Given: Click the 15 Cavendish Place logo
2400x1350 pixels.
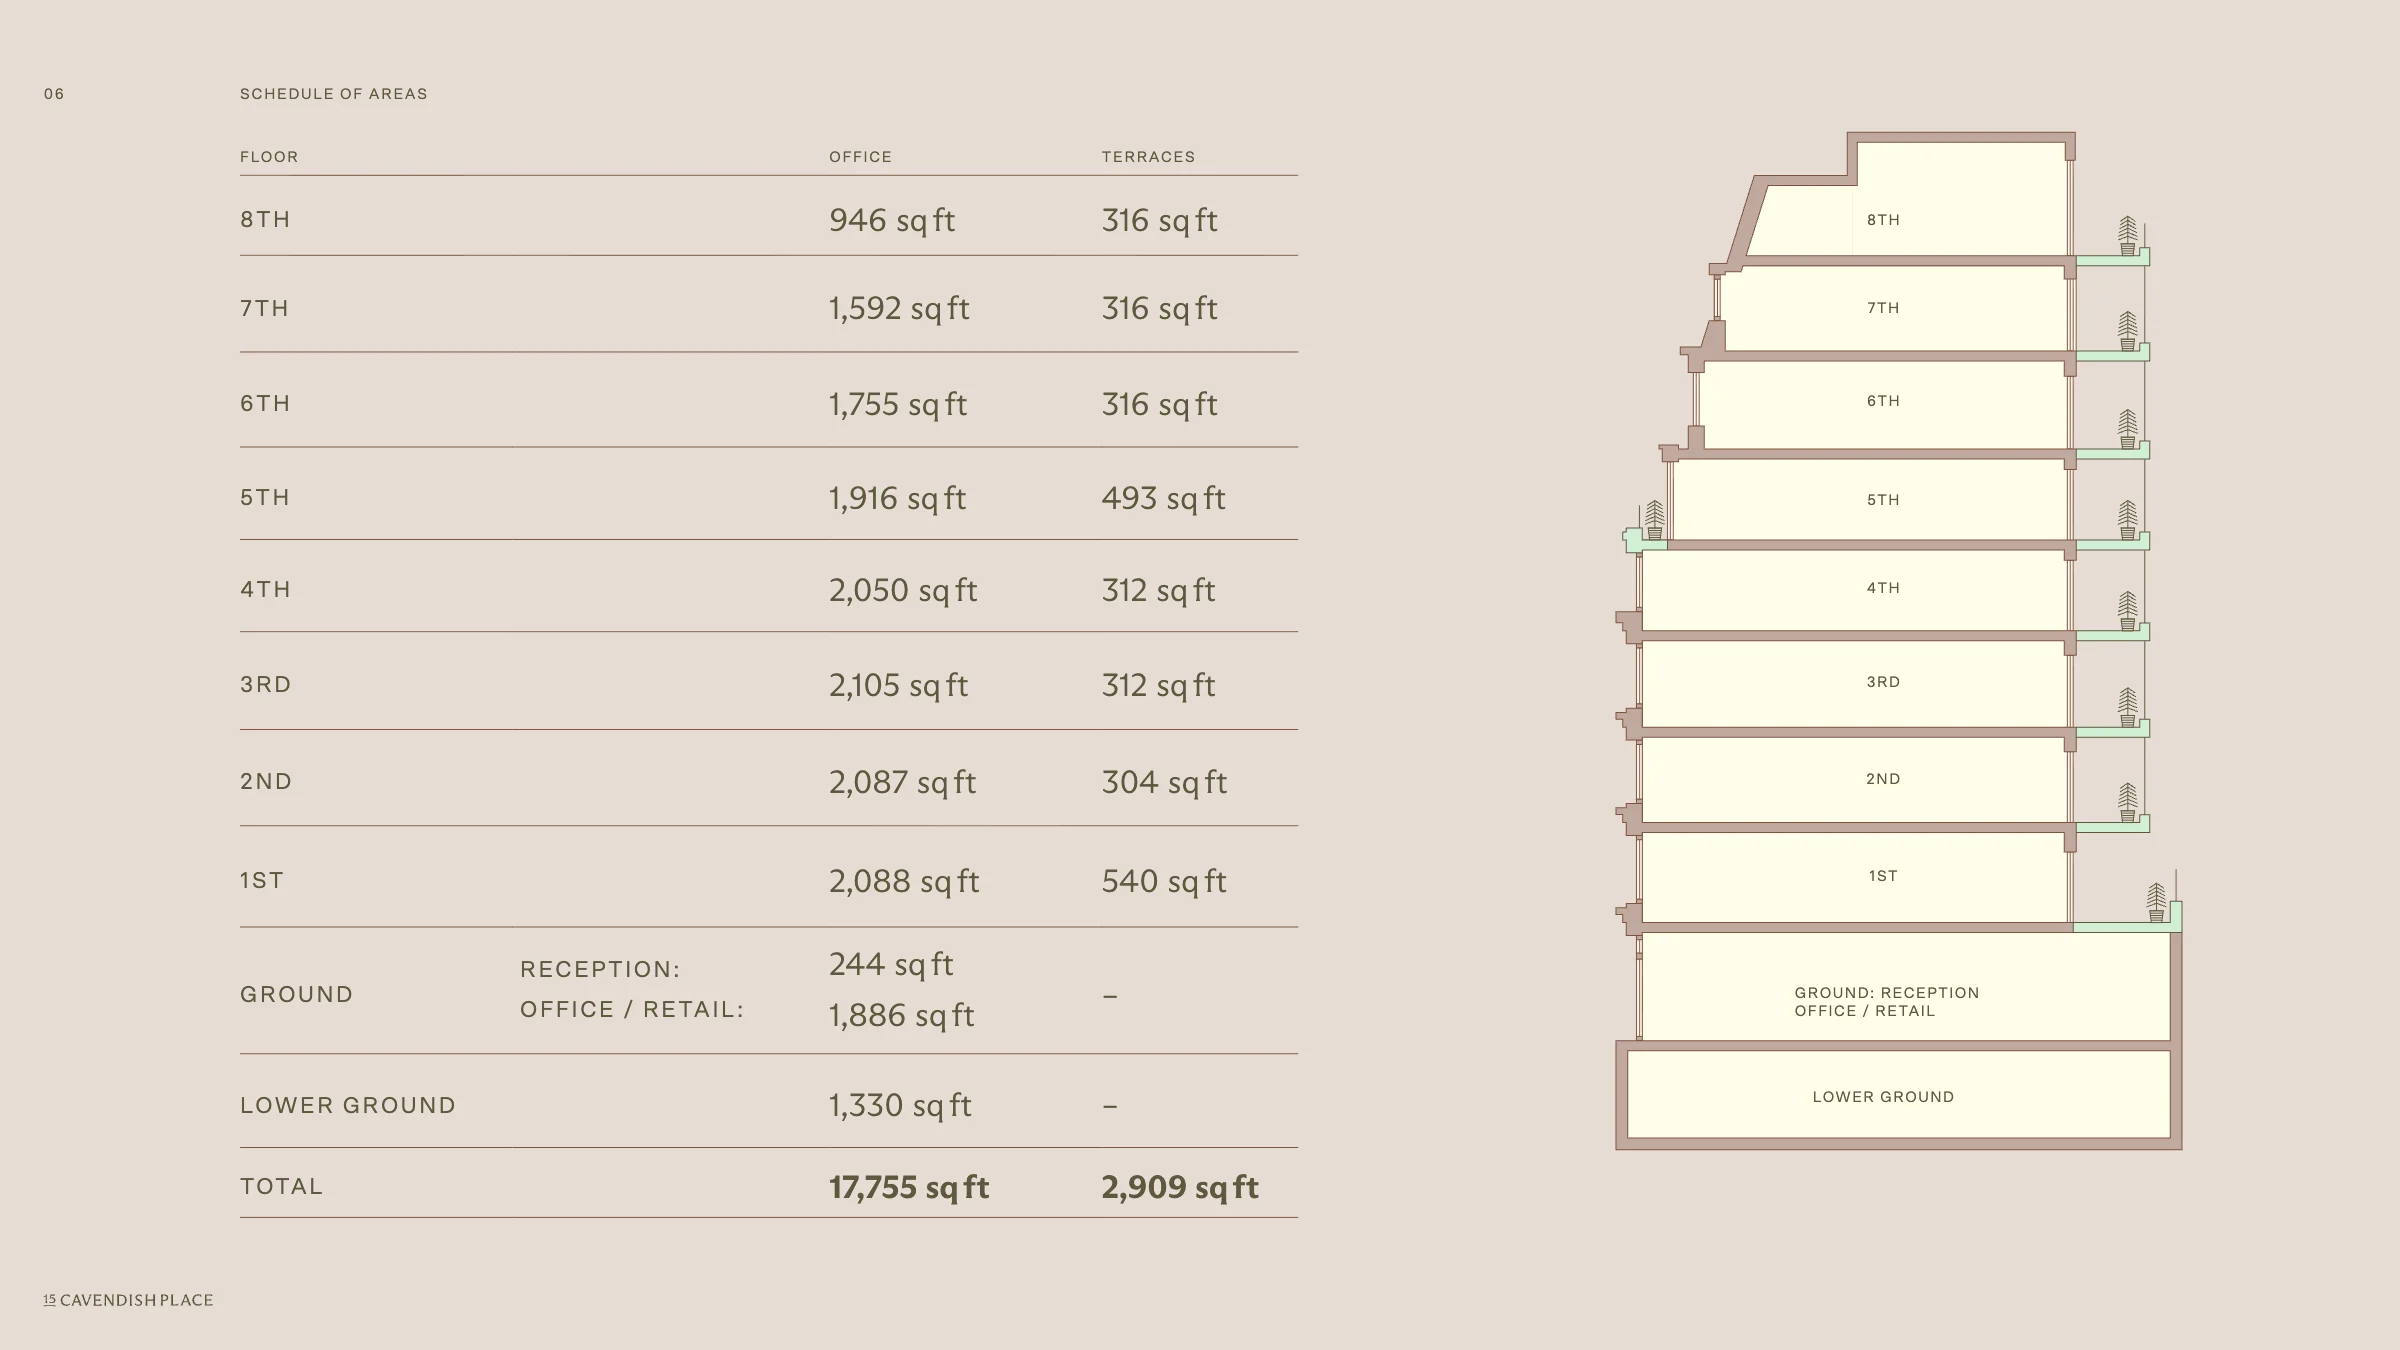Looking at the screenshot, I should coord(128,1300).
